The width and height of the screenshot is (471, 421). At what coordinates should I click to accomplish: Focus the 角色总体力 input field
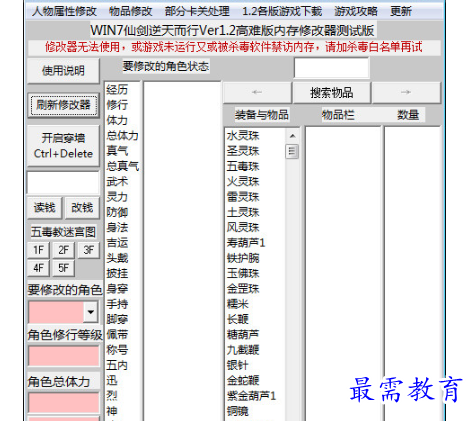click(63, 403)
